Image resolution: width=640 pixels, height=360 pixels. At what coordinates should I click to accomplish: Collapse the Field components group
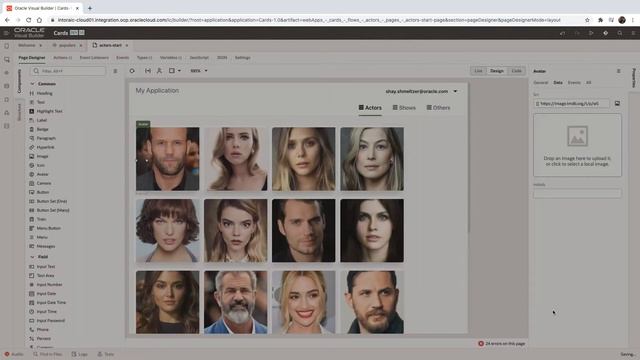pyautogui.click(x=32, y=257)
